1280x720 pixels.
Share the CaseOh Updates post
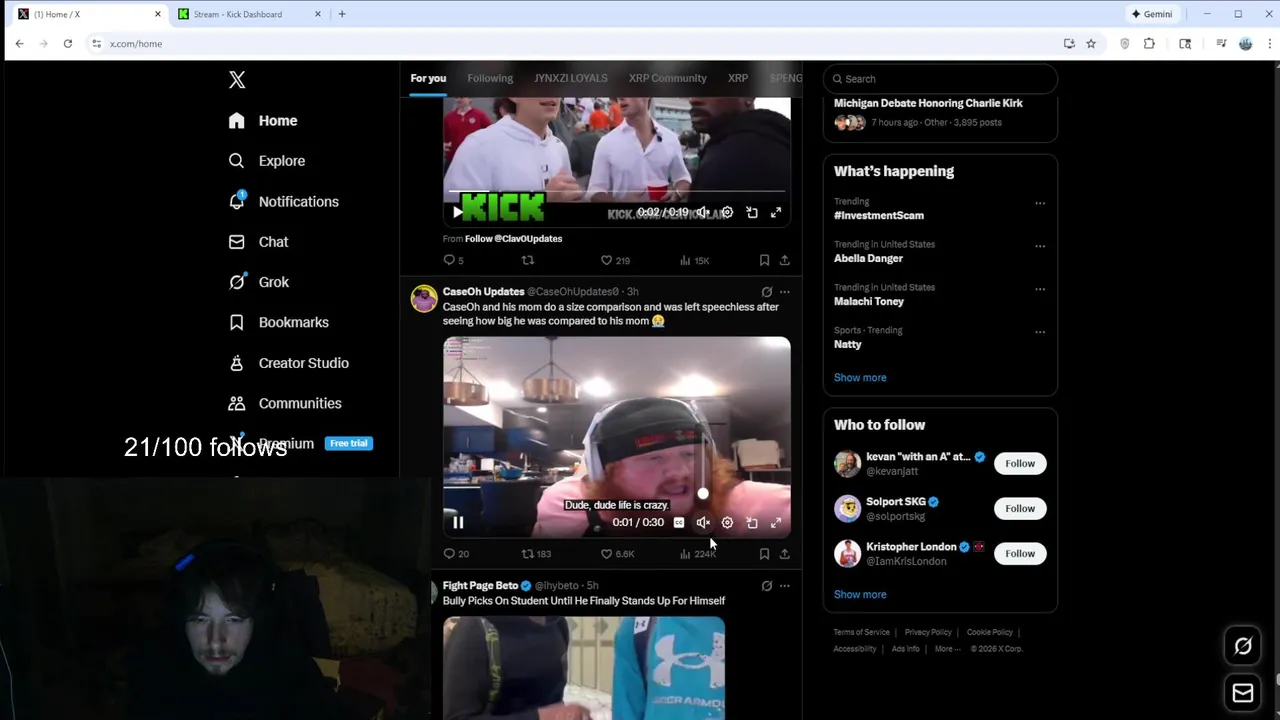pos(784,554)
